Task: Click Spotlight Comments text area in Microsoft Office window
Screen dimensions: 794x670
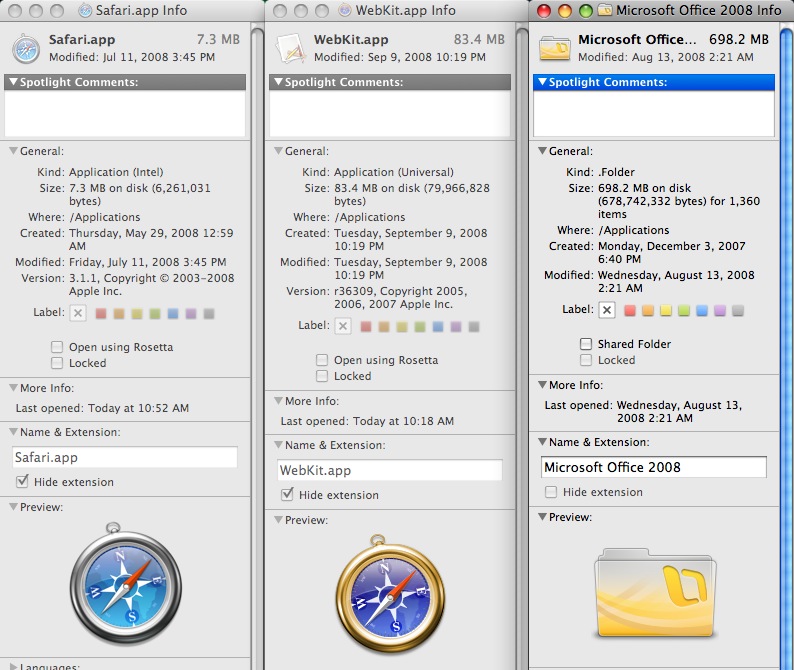Action: (654, 113)
